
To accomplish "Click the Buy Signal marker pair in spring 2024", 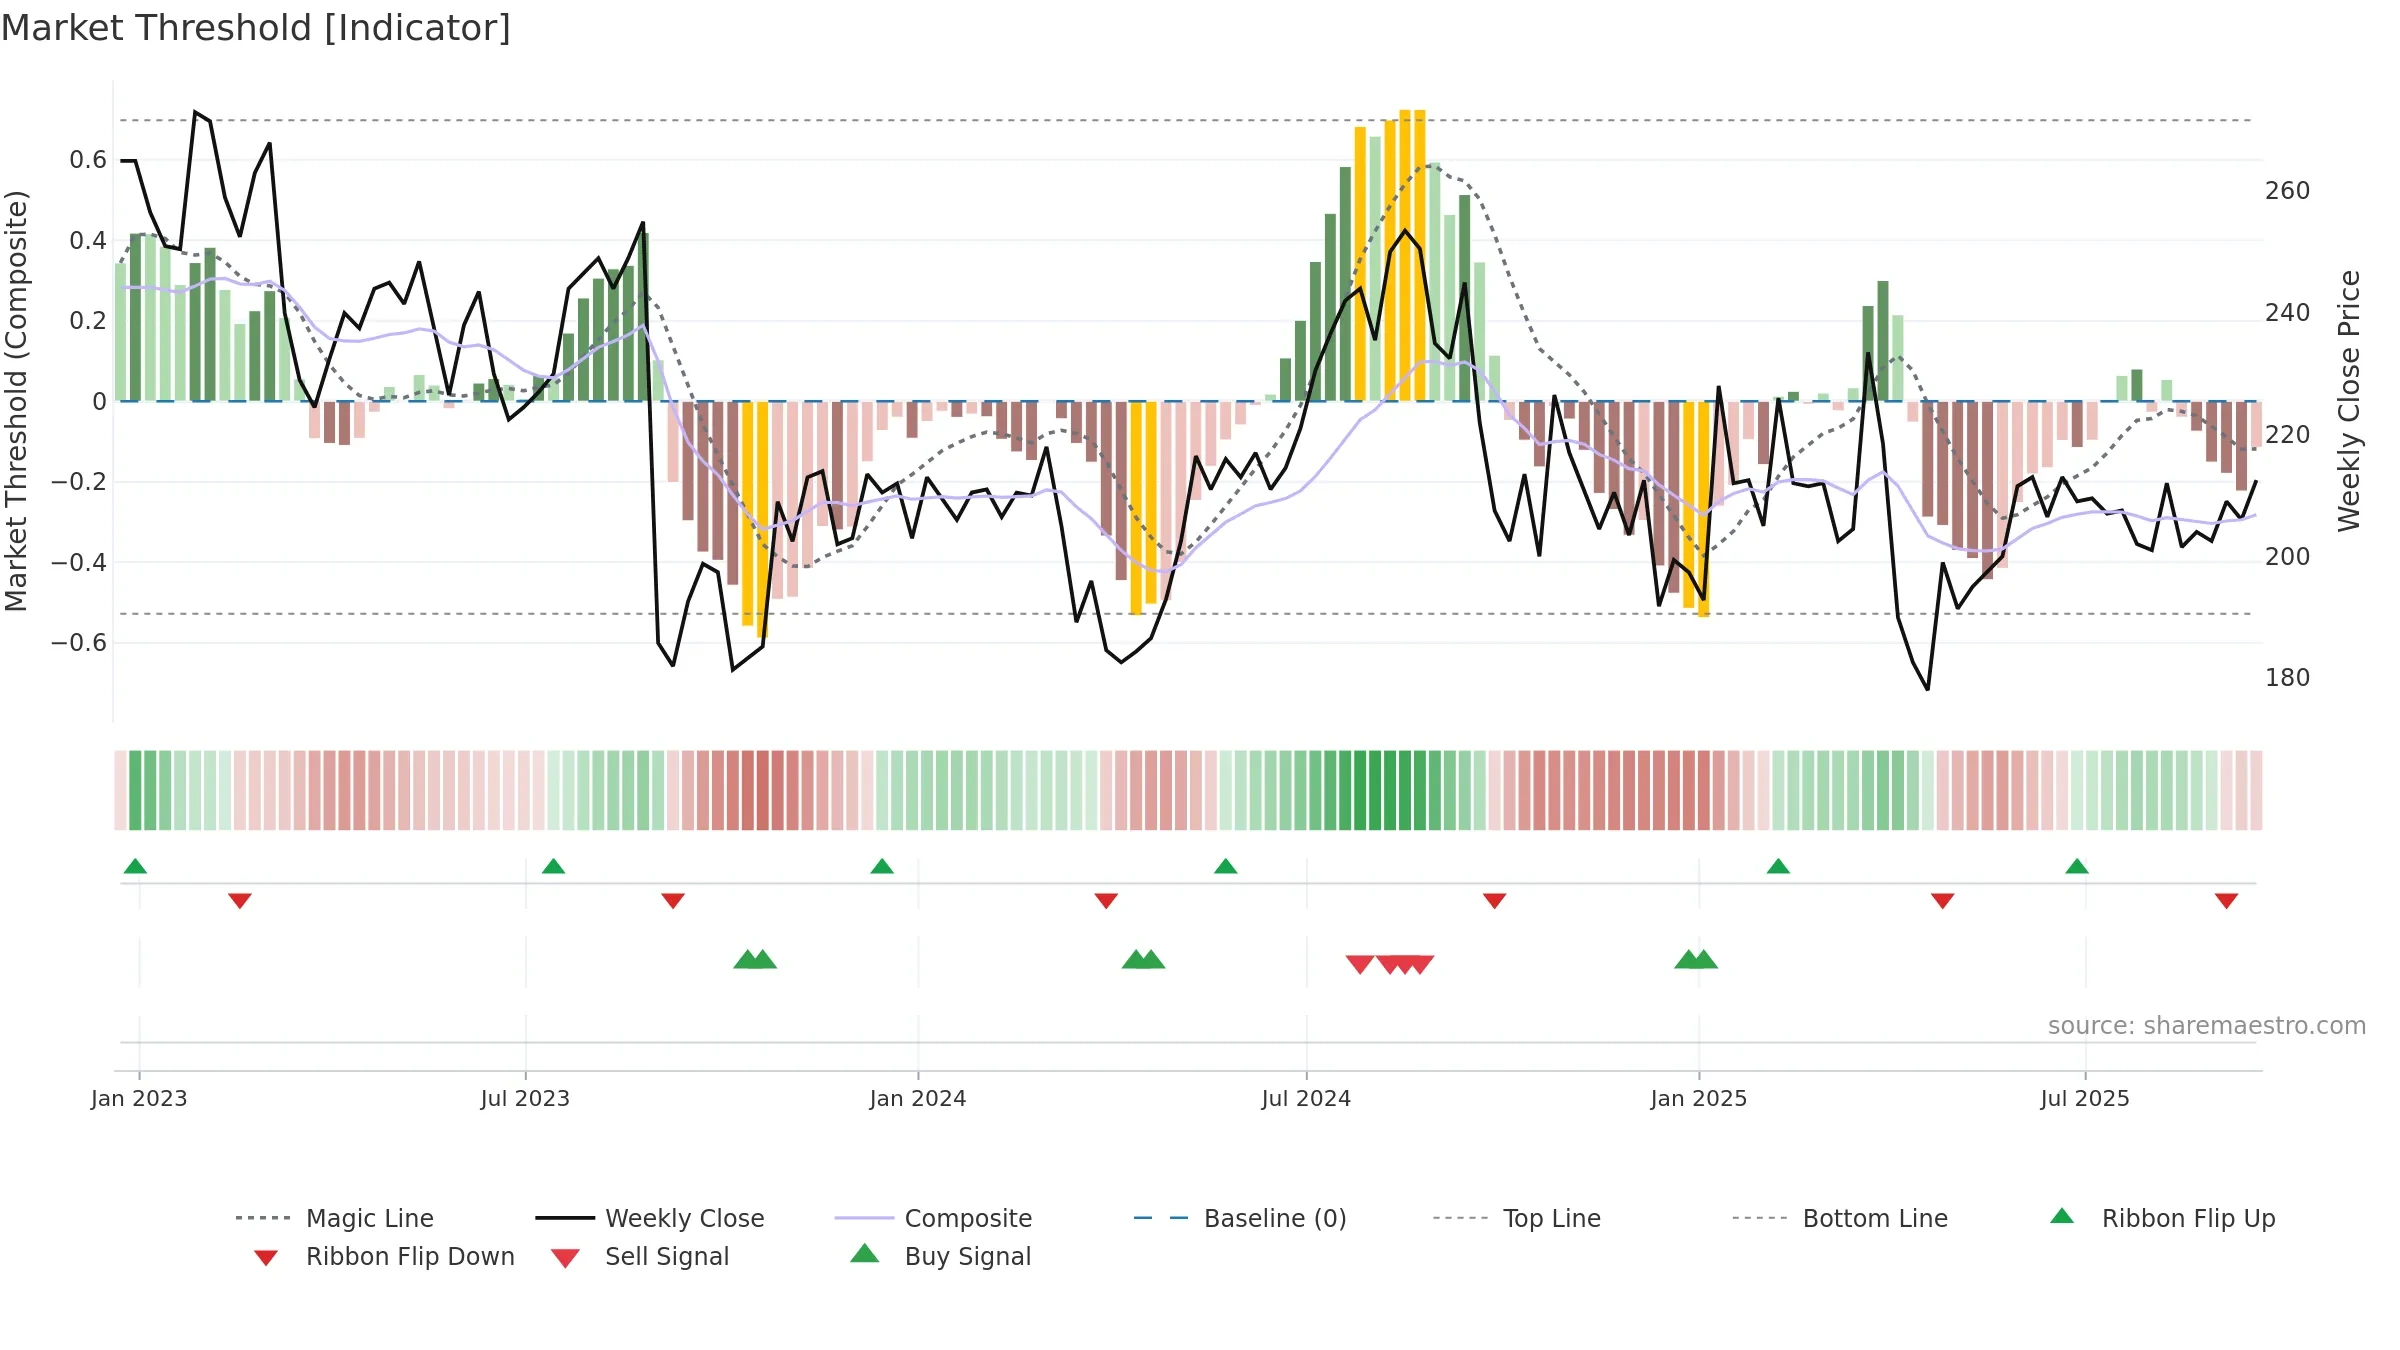I will pyautogui.click(x=1144, y=959).
